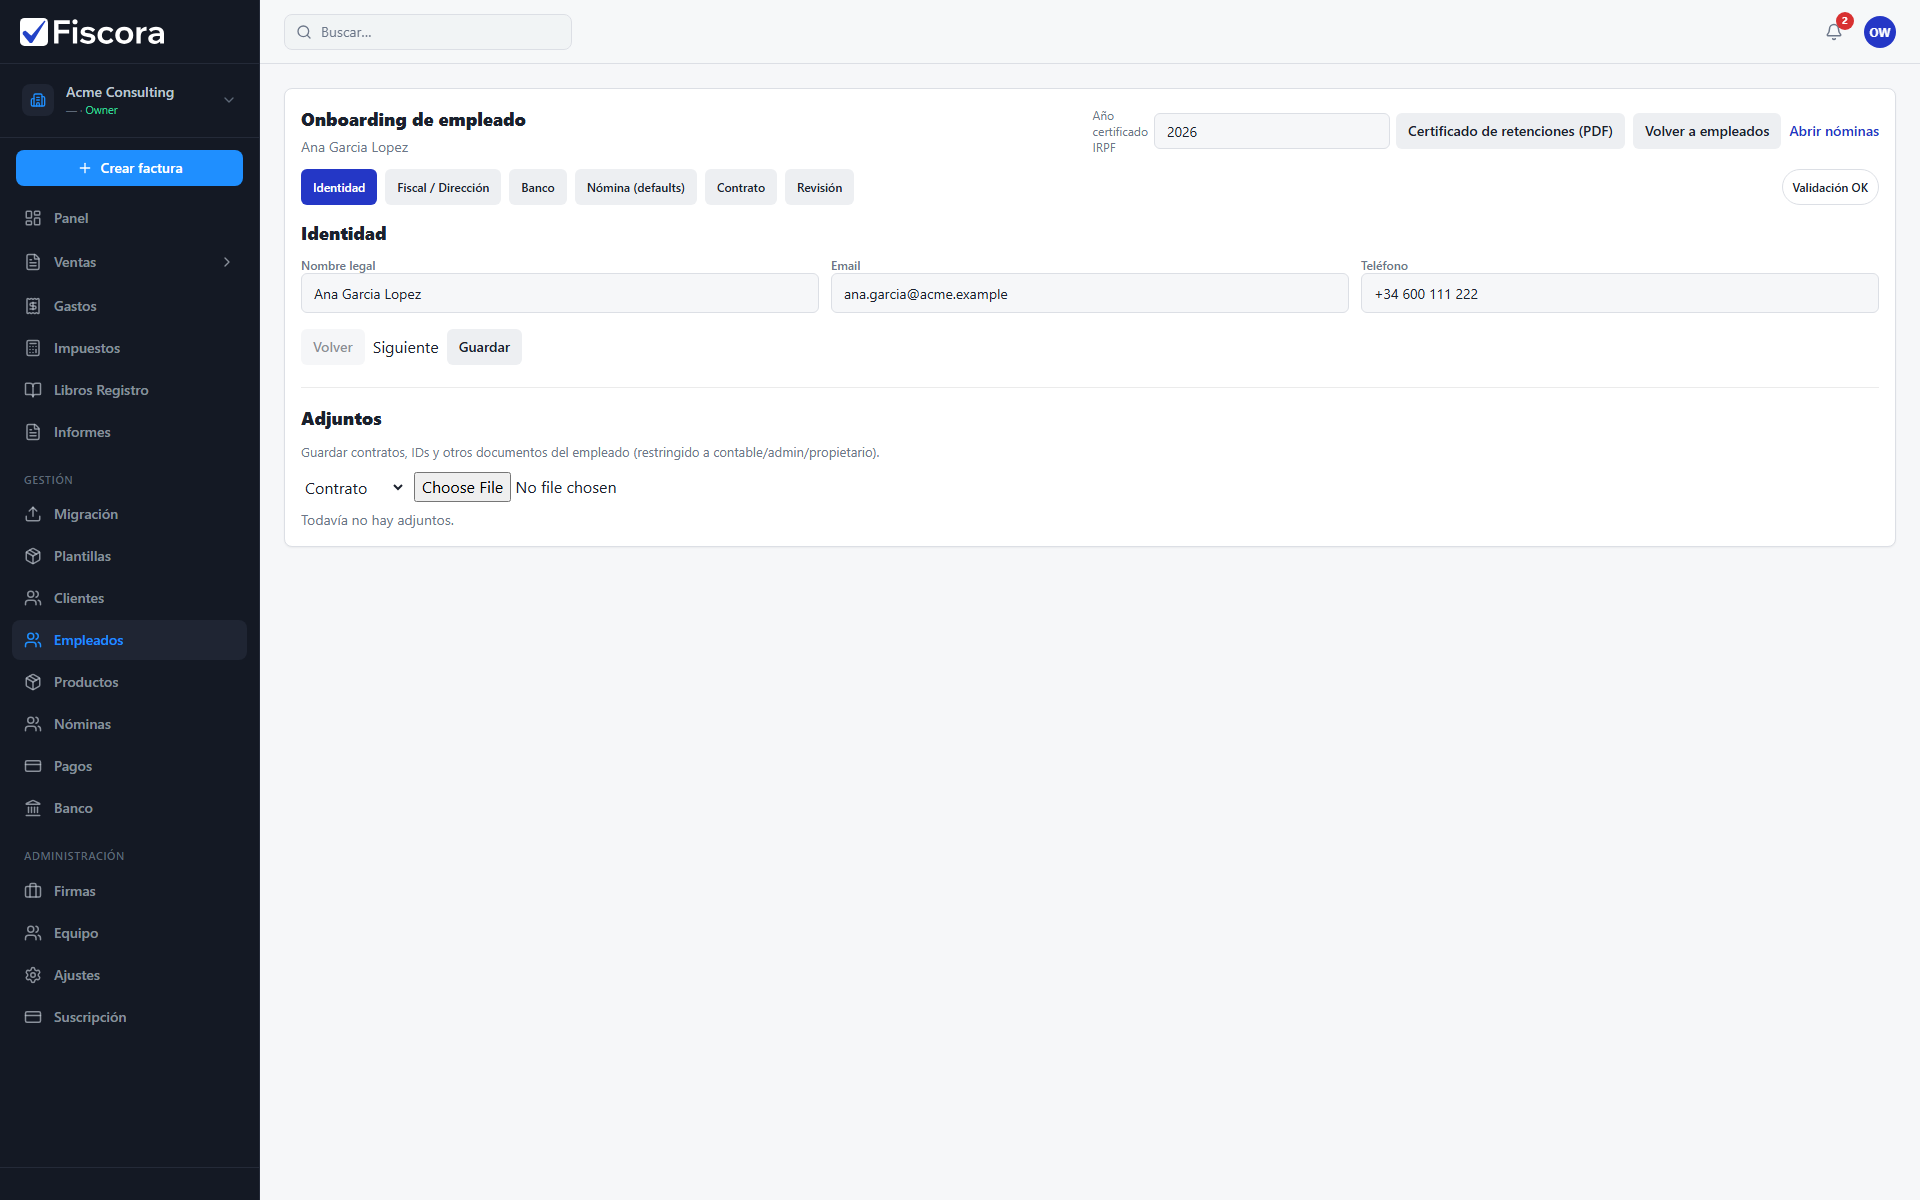Click 'Todavía no hay adjuntos.' text
The height and width of the screenshot is (1200, 1920).
[377, 521]
